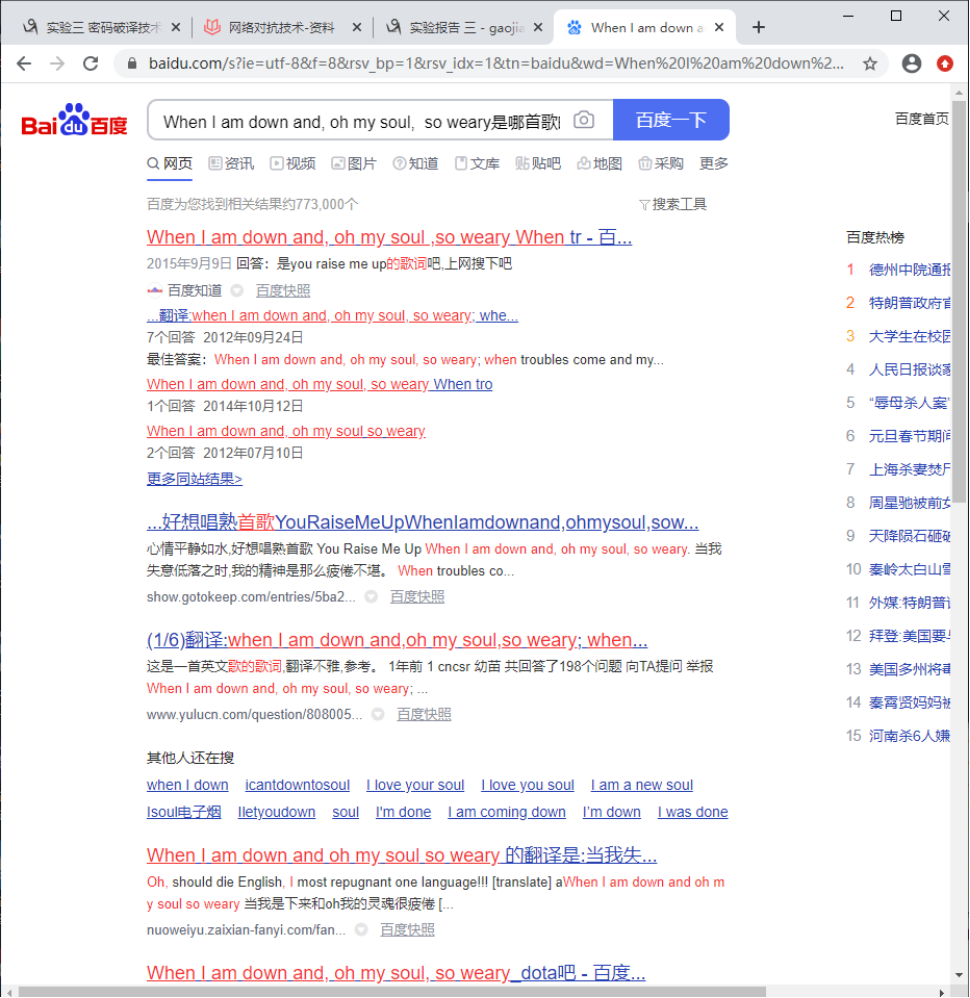Image resolution: width=970 pixels, height=998 pixels.
Task: Bookmark this page with the star icon
Action: tap(870, 64)
